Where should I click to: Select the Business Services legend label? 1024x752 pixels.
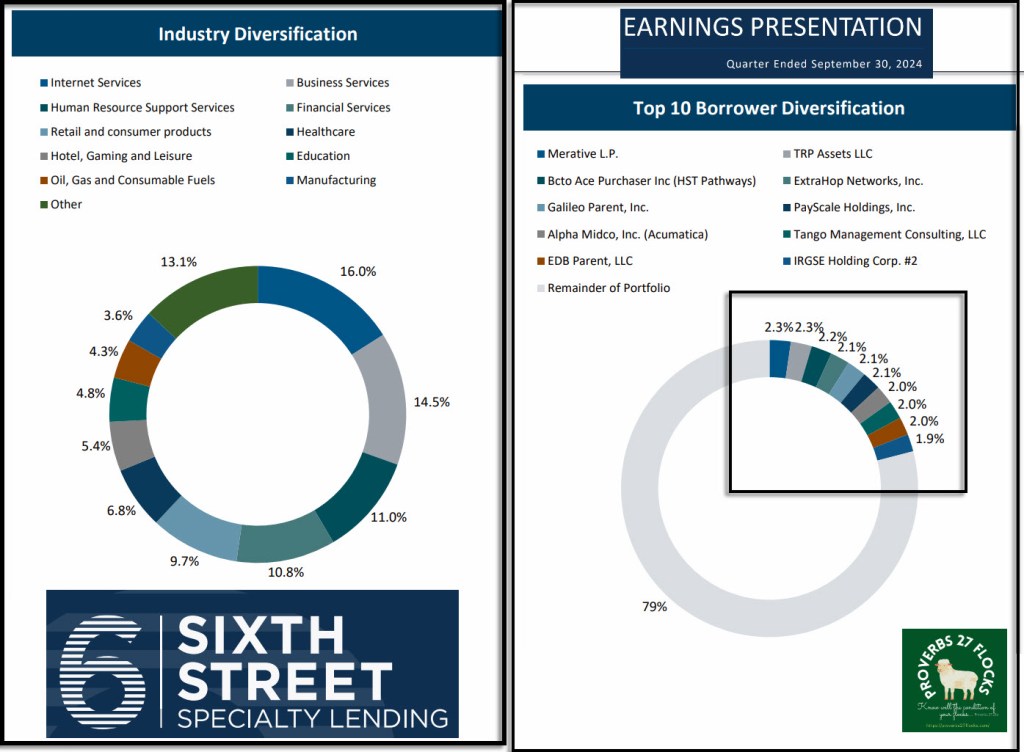342,83
